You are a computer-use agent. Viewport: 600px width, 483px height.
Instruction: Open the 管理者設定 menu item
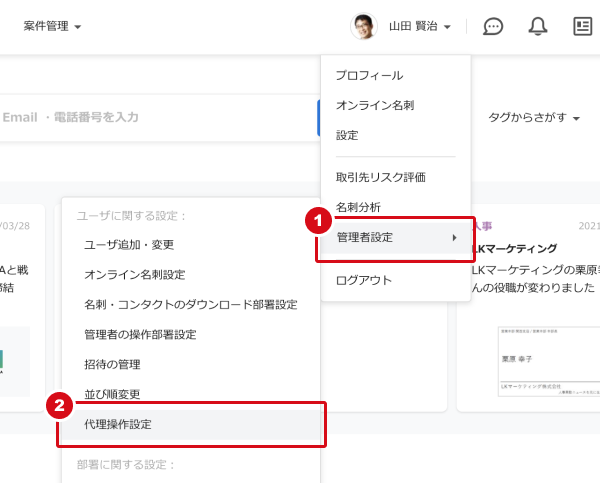click(396, 238)
